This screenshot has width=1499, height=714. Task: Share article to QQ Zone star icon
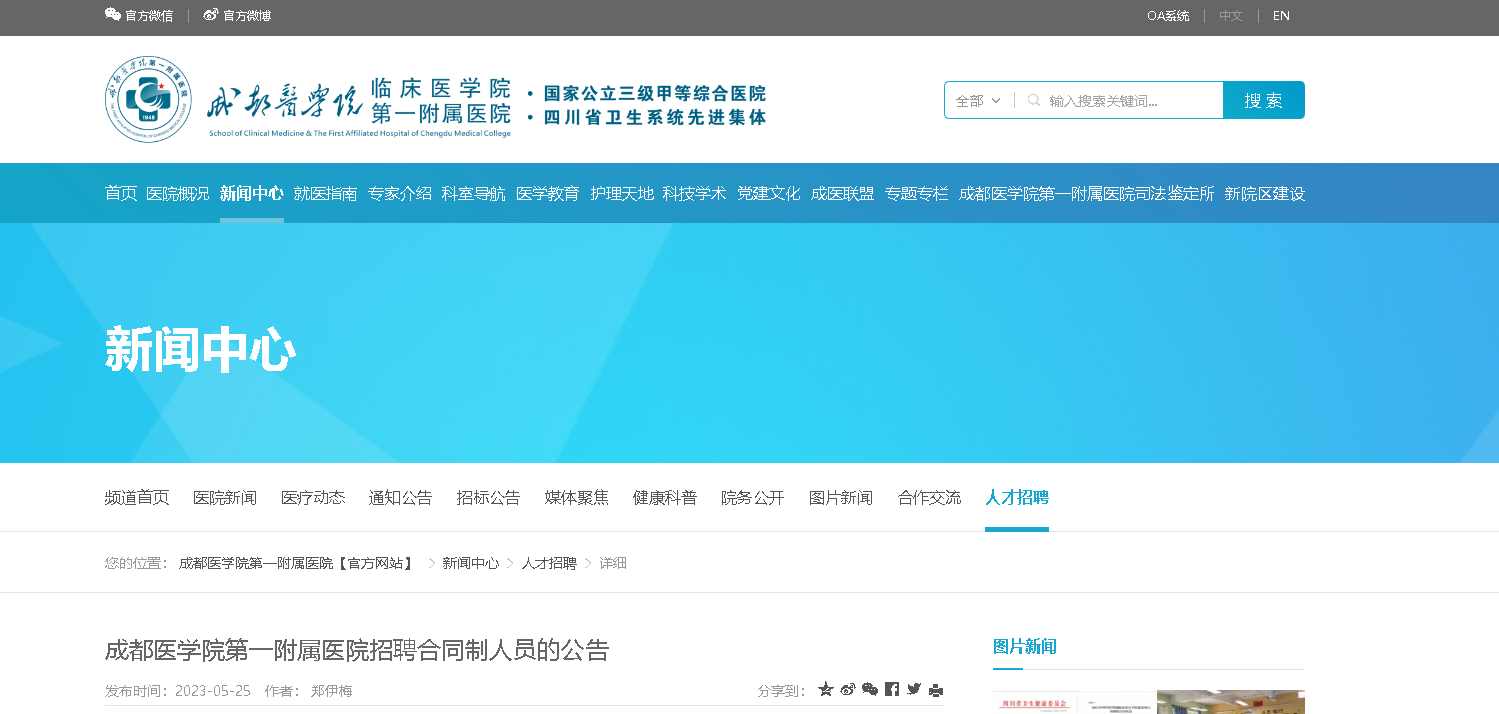(x=826, y=689)
